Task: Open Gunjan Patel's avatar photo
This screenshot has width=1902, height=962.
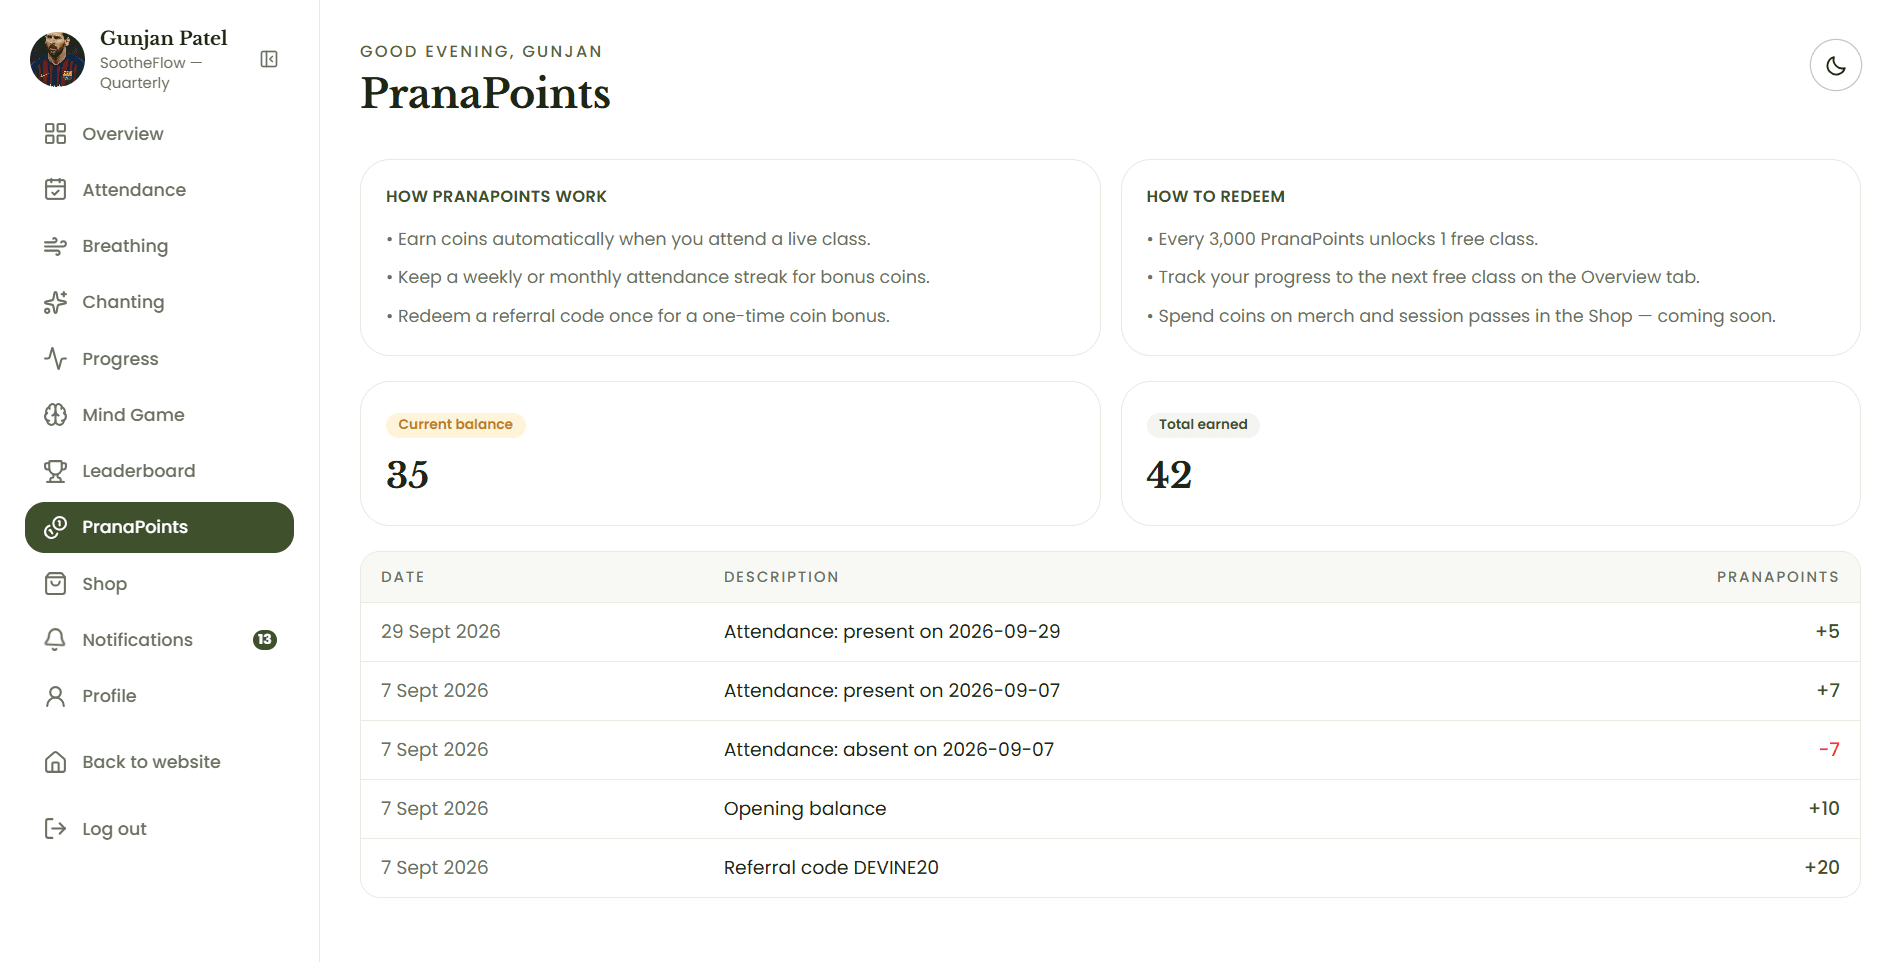Action: (x=57, y=59)
